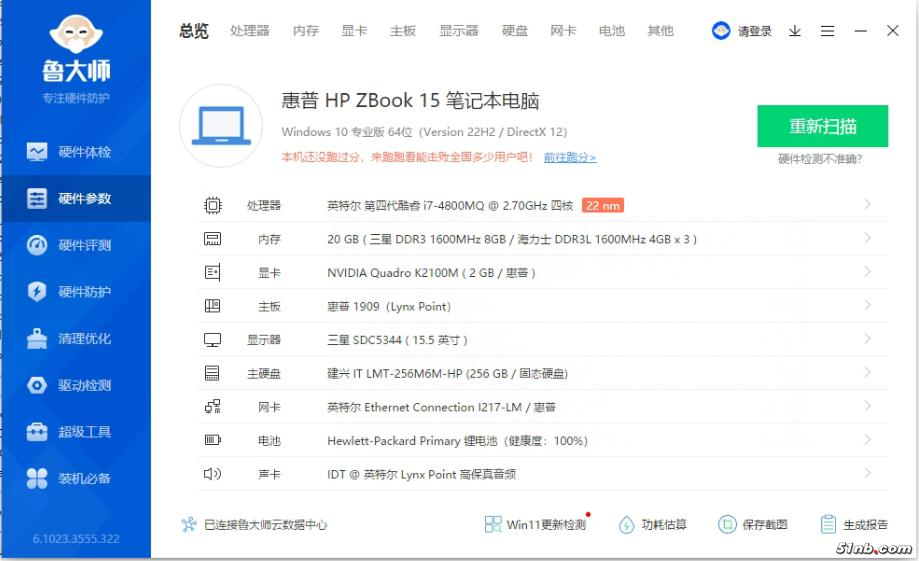Open the hamburger main menu
The width and height of the screenshot is (919, 561).
point(827,31)
